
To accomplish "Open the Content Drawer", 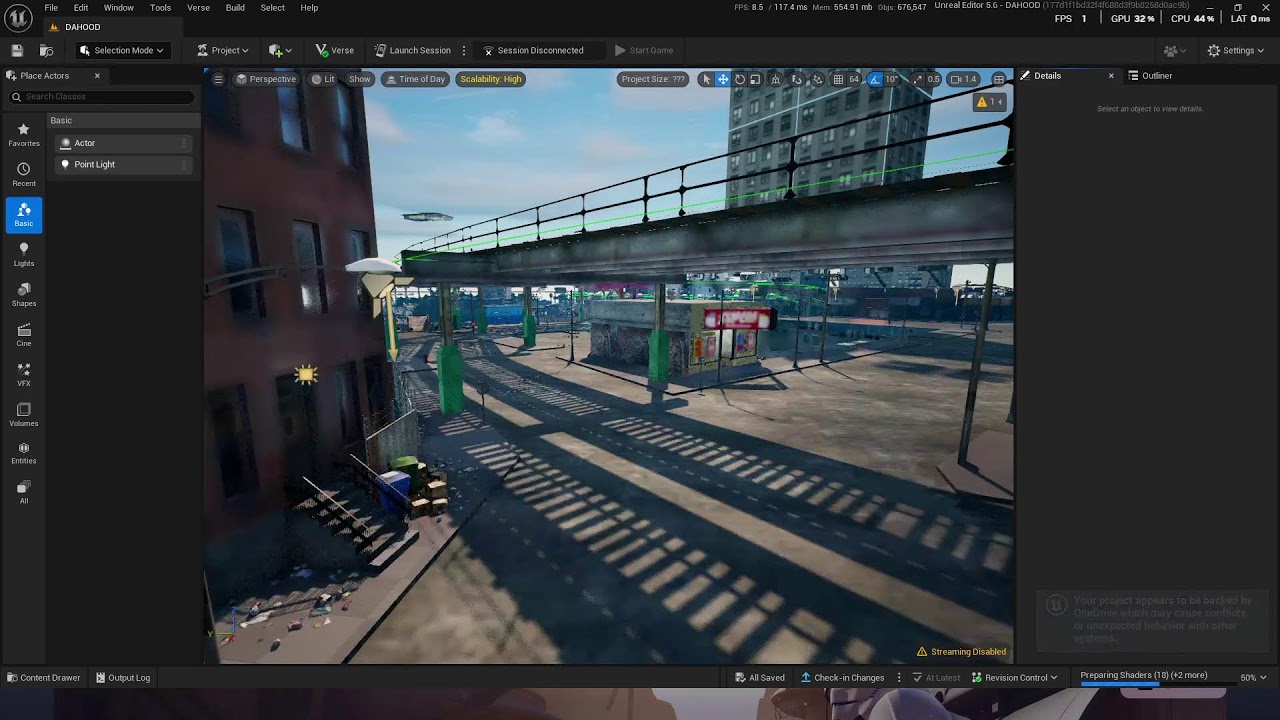I will point(43,678).
